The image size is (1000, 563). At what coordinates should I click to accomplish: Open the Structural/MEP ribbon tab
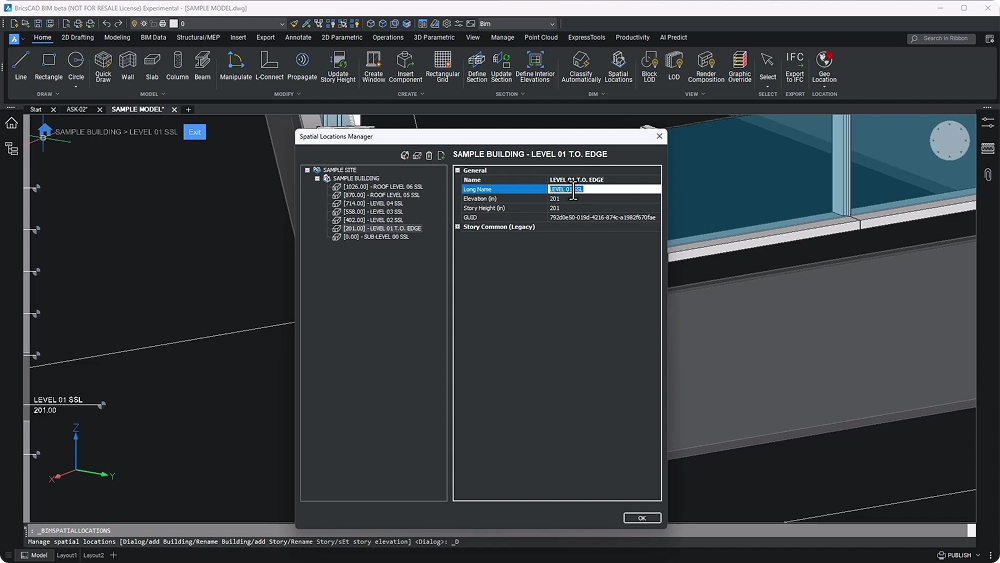(x=198, y=38)
